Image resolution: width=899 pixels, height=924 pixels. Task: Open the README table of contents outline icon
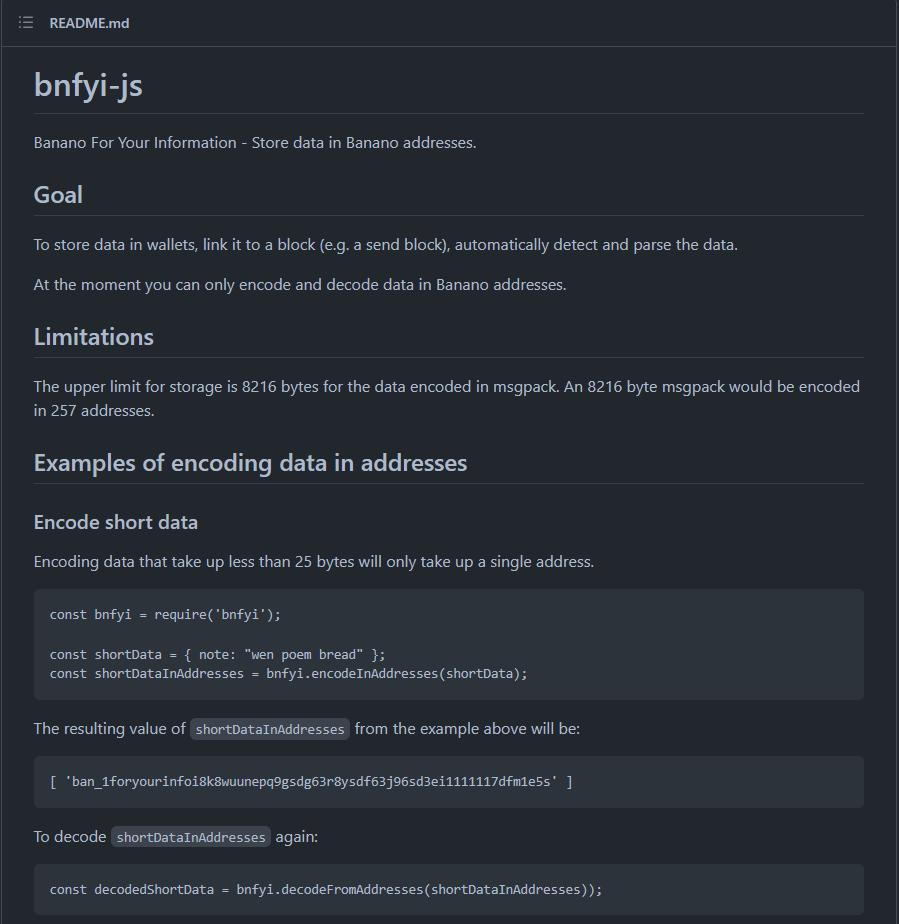26,23
